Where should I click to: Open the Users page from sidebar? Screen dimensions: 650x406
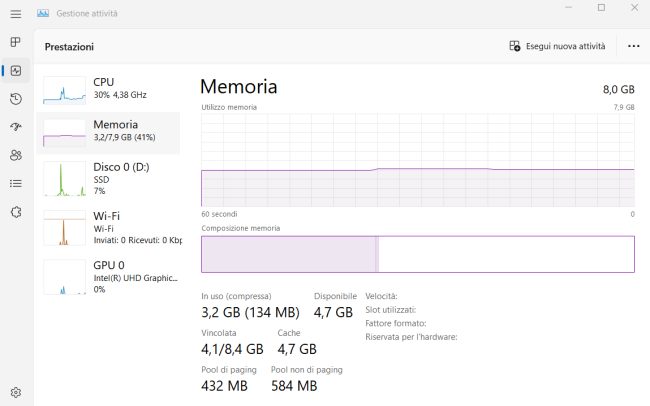coord(16,155)
